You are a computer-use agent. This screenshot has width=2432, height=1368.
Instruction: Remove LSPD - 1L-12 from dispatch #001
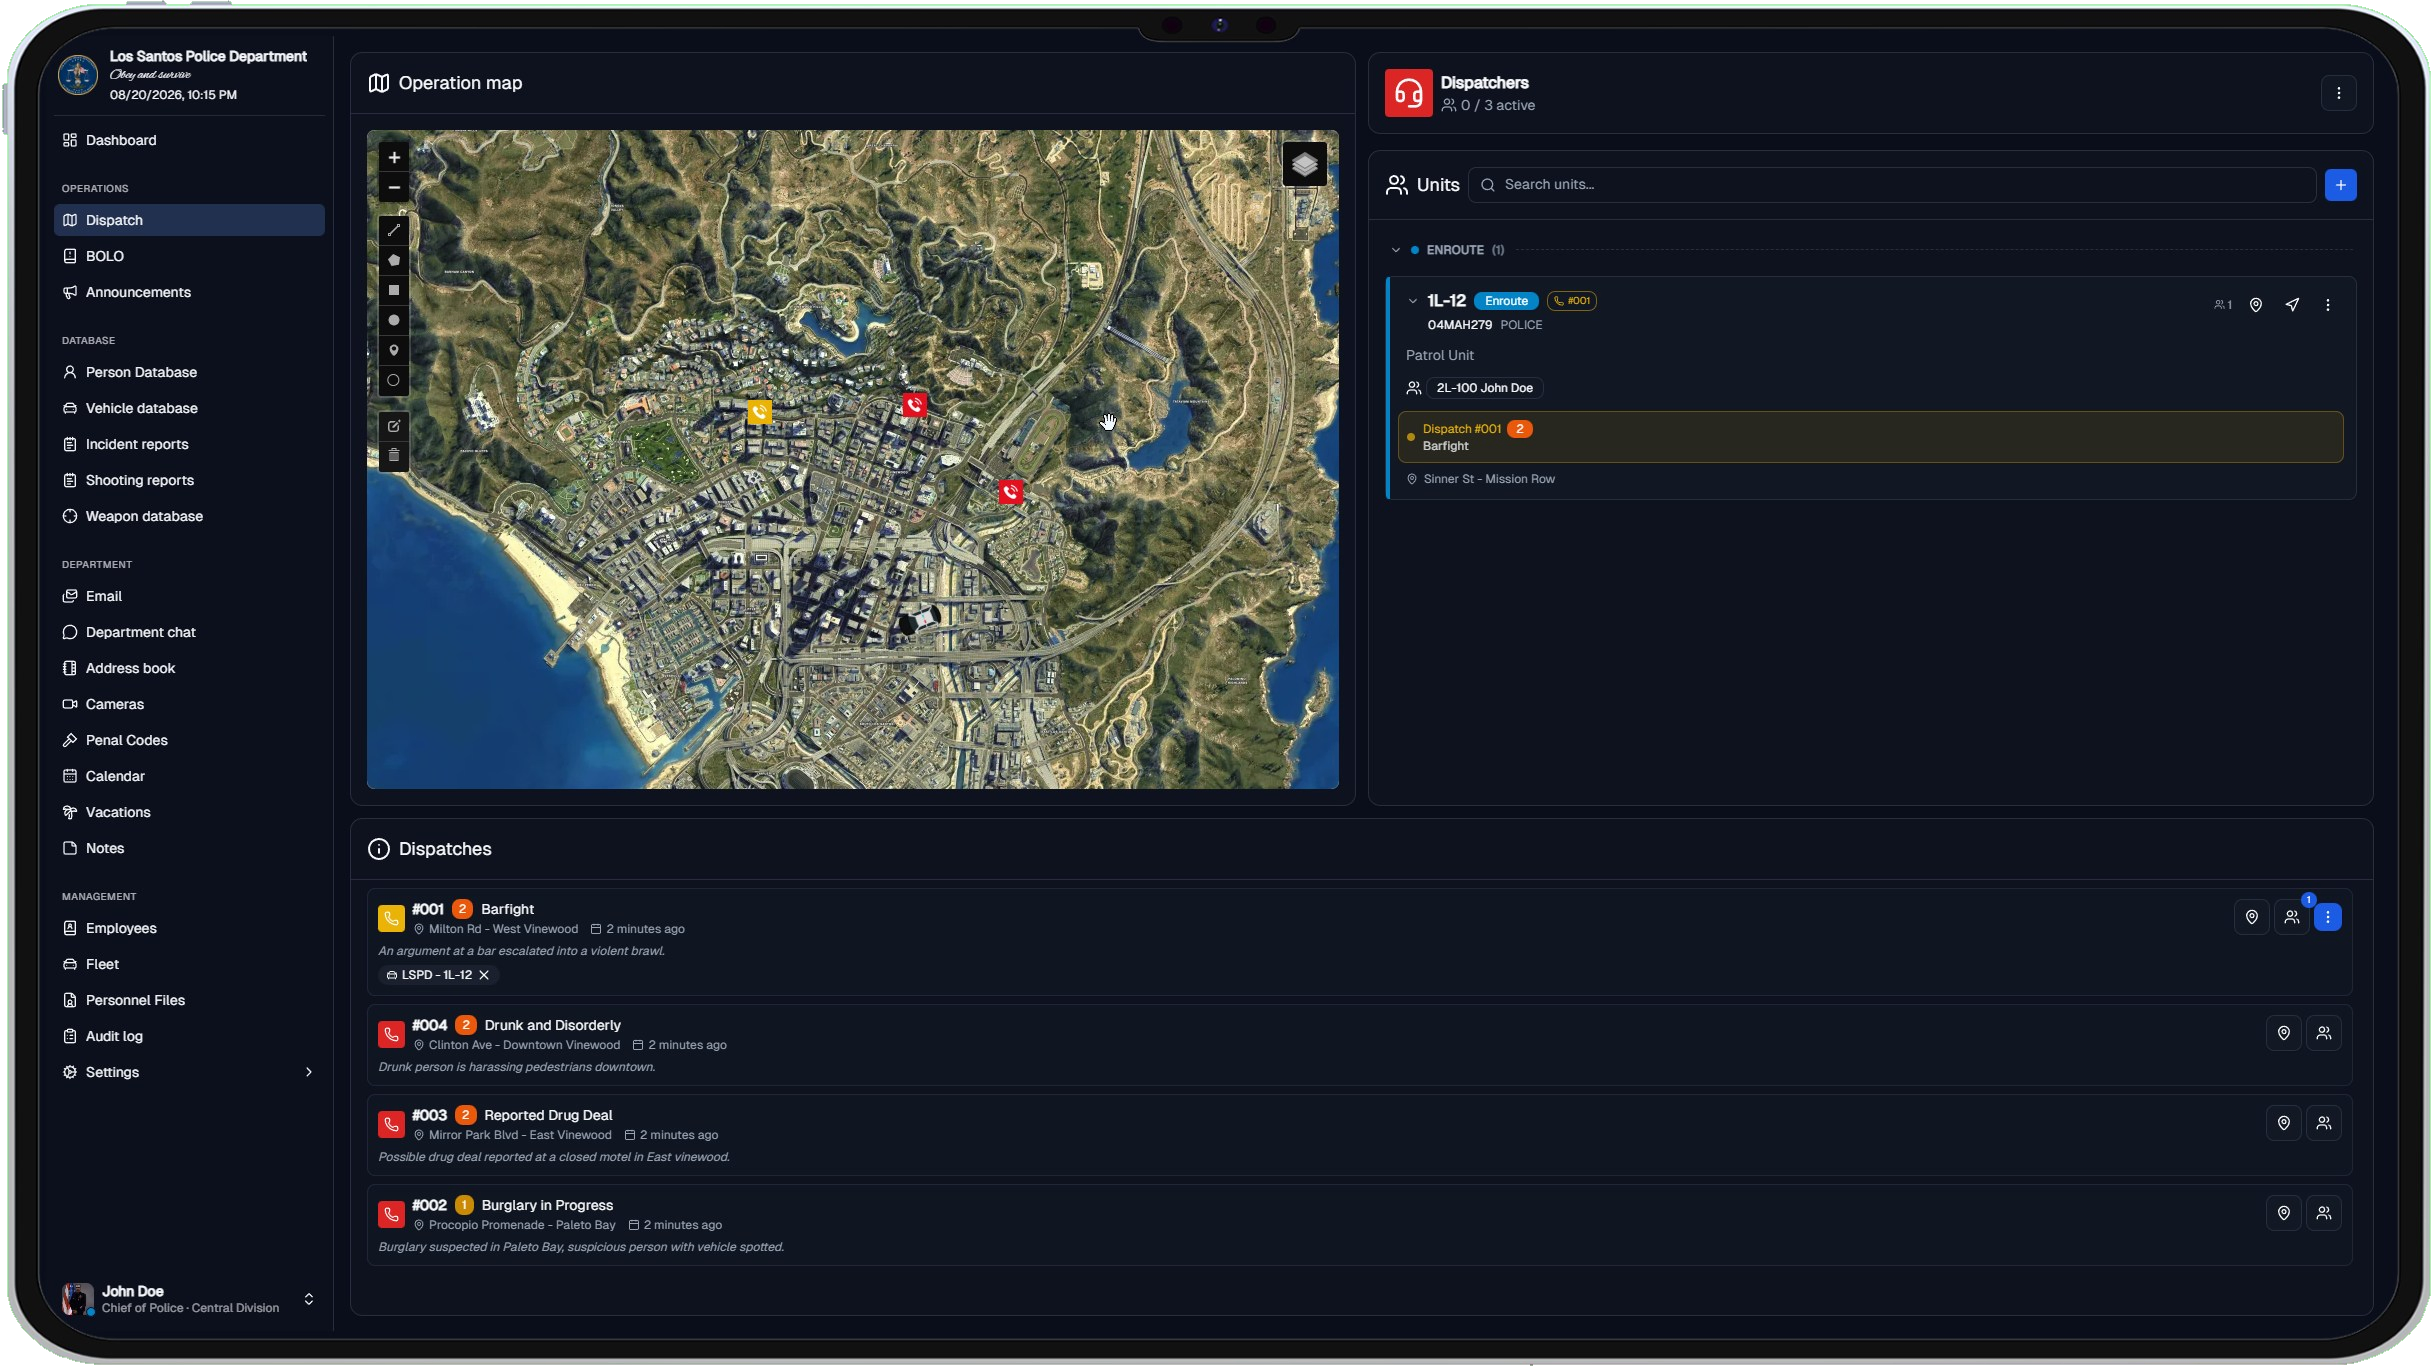(484, 975)
